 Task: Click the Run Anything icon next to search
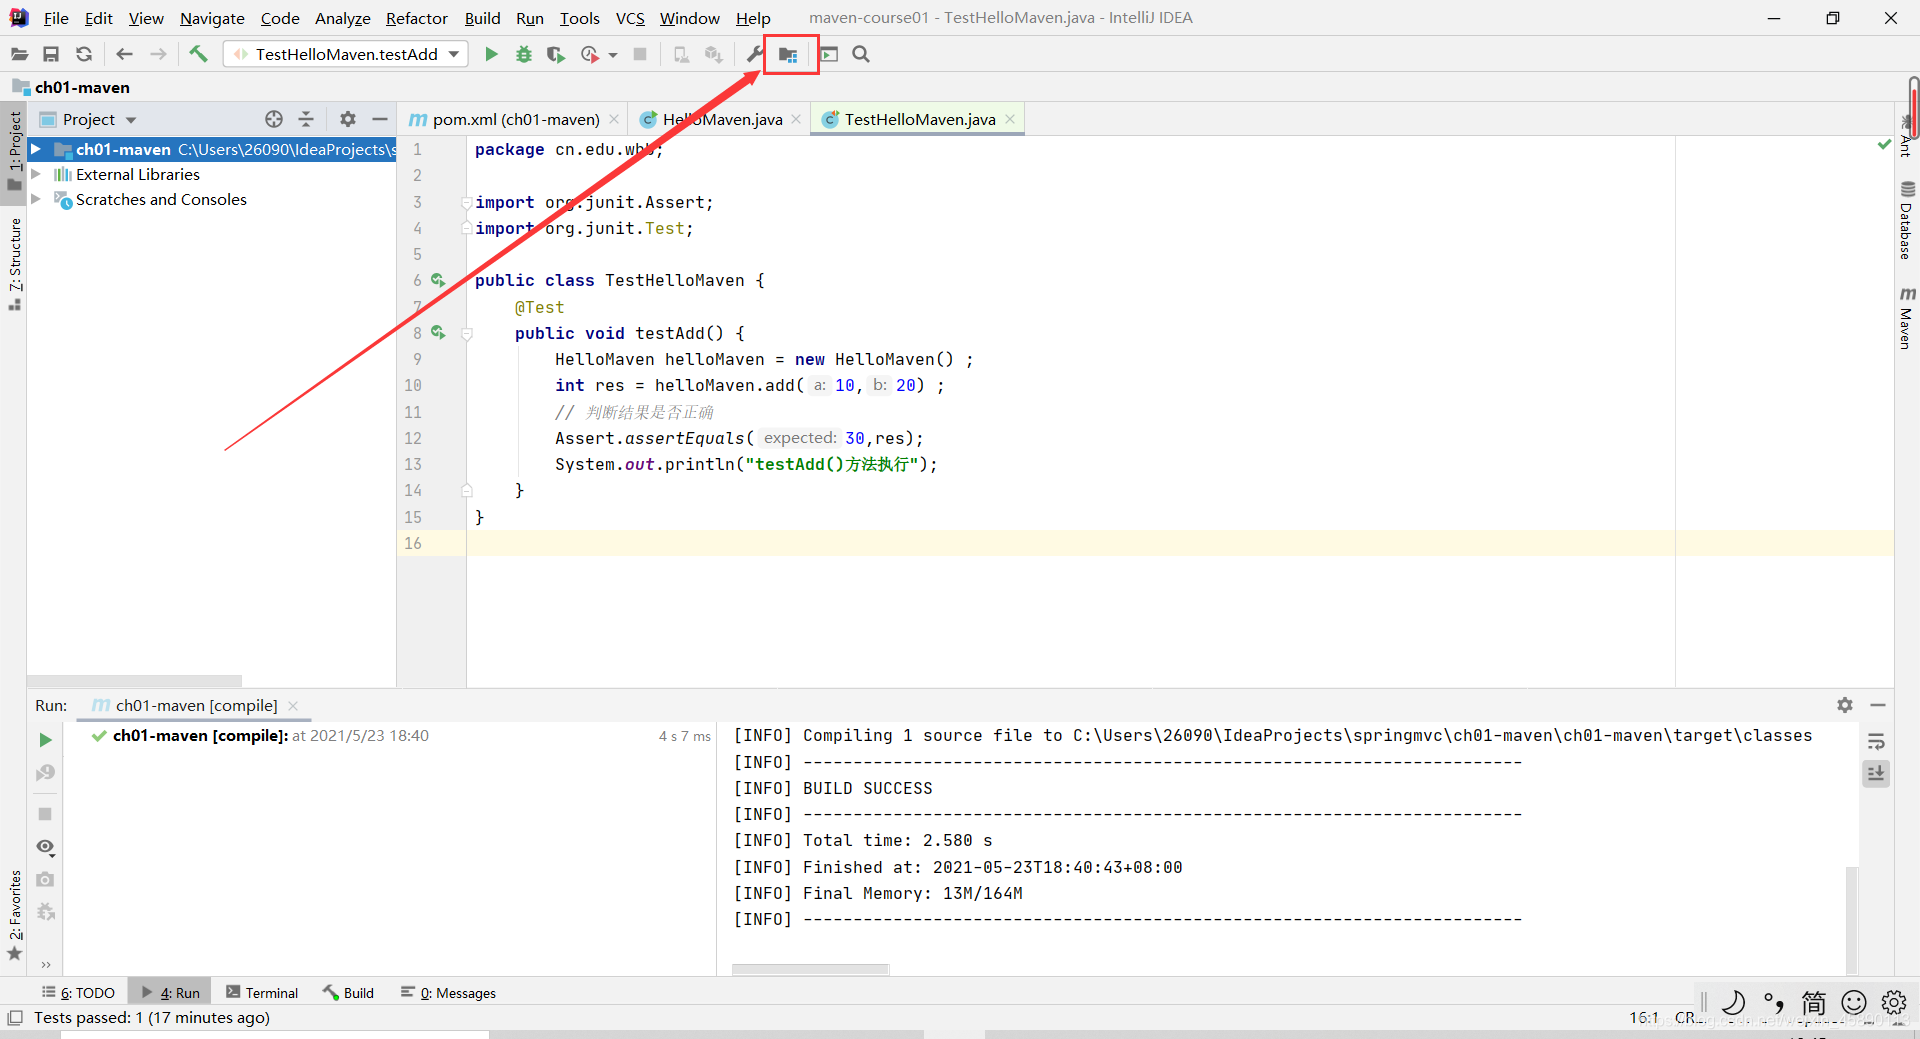(x=829, y=54)
